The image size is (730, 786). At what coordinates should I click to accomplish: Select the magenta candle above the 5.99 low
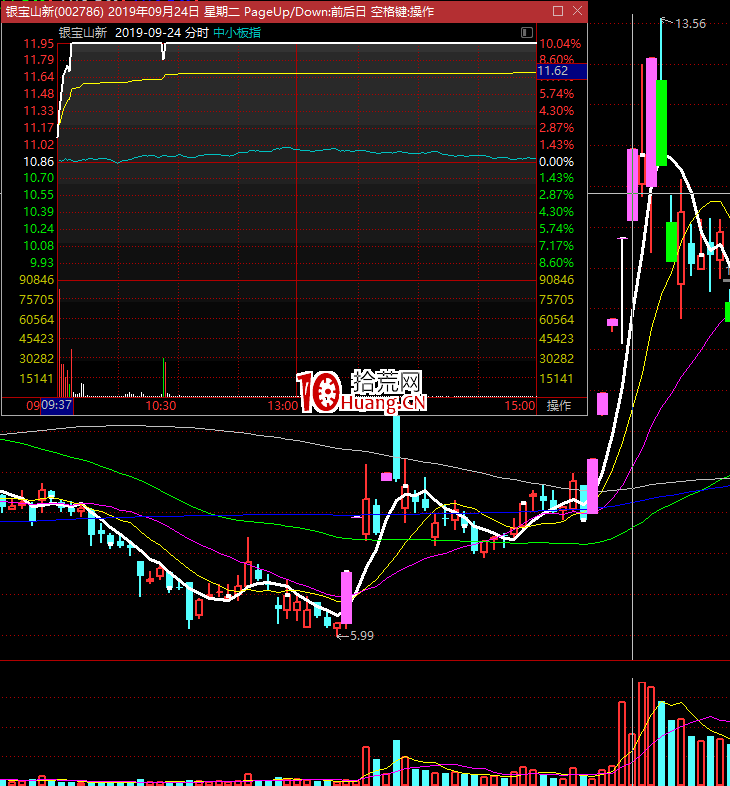pyautogui.click(x=346, y=598)
